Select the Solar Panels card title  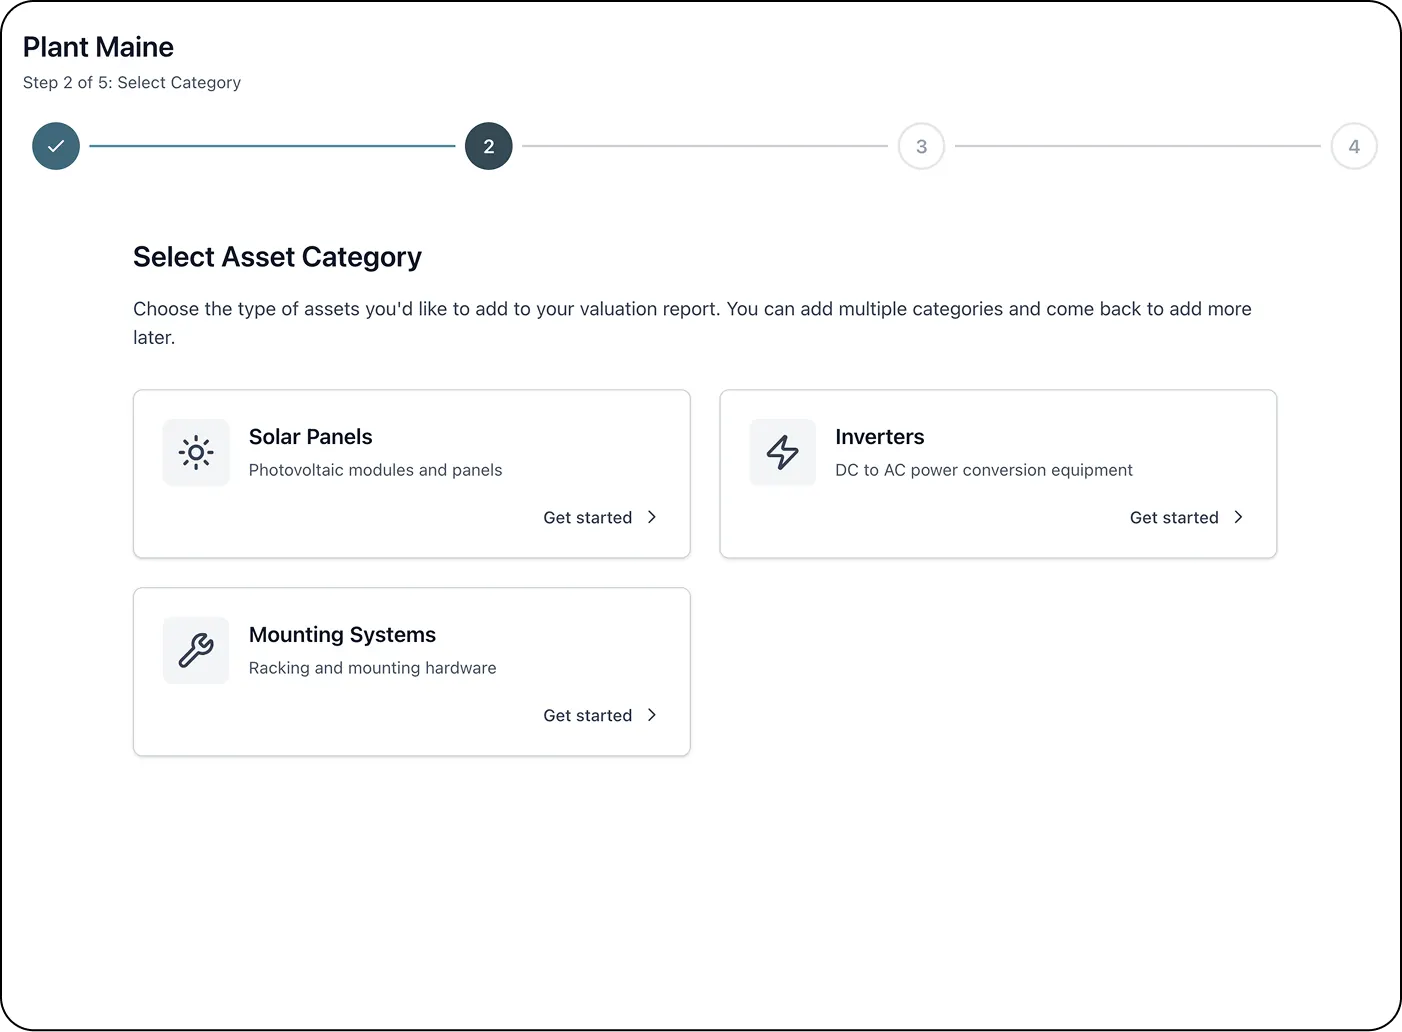pyautogui.click(x=310, y=437)
